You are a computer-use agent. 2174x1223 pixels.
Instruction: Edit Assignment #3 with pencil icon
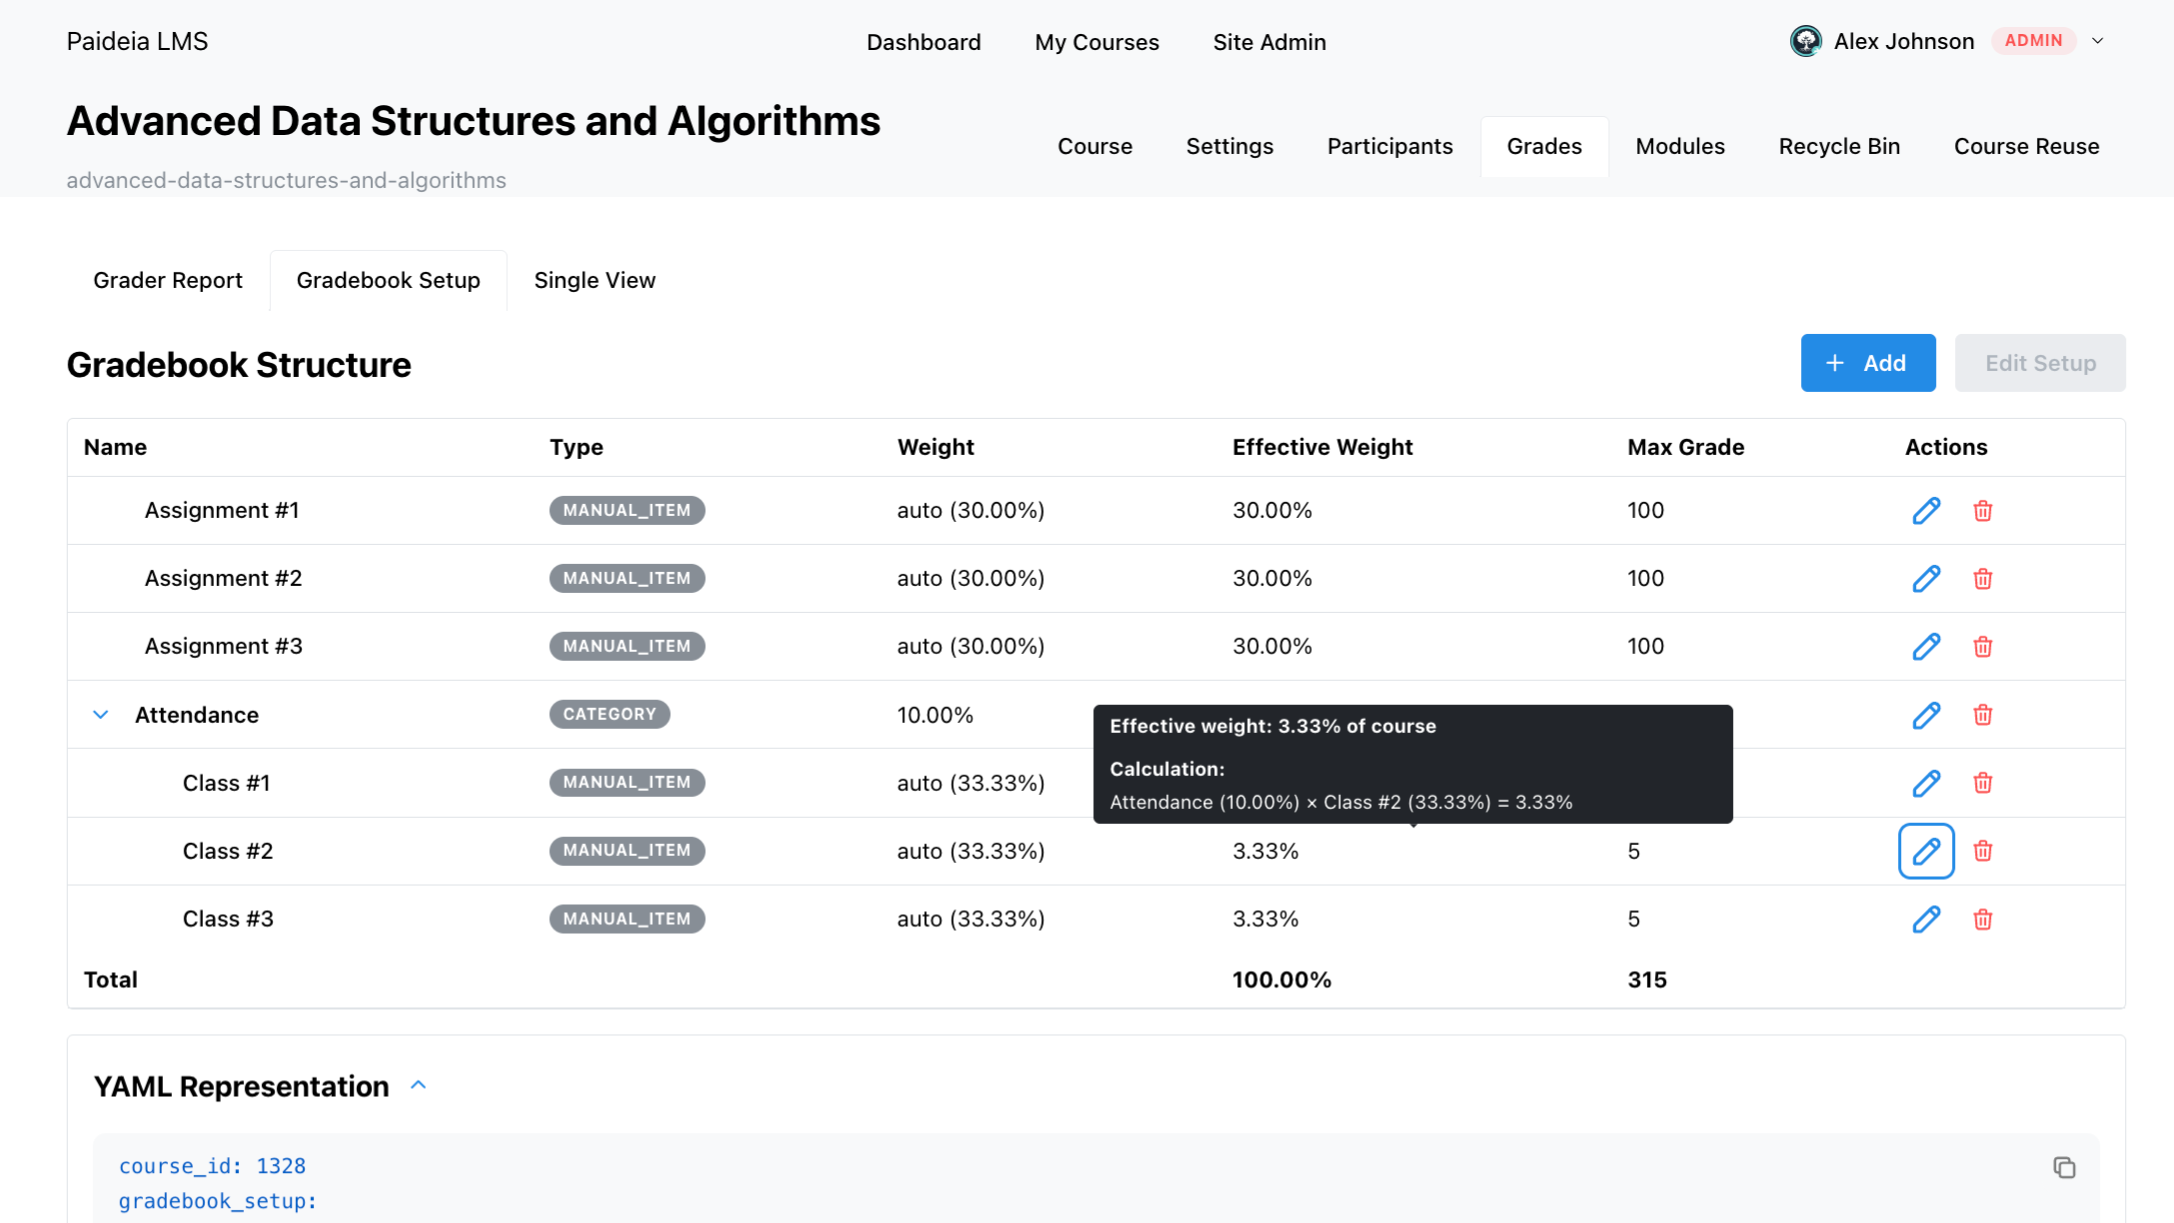click(1926, 647)
